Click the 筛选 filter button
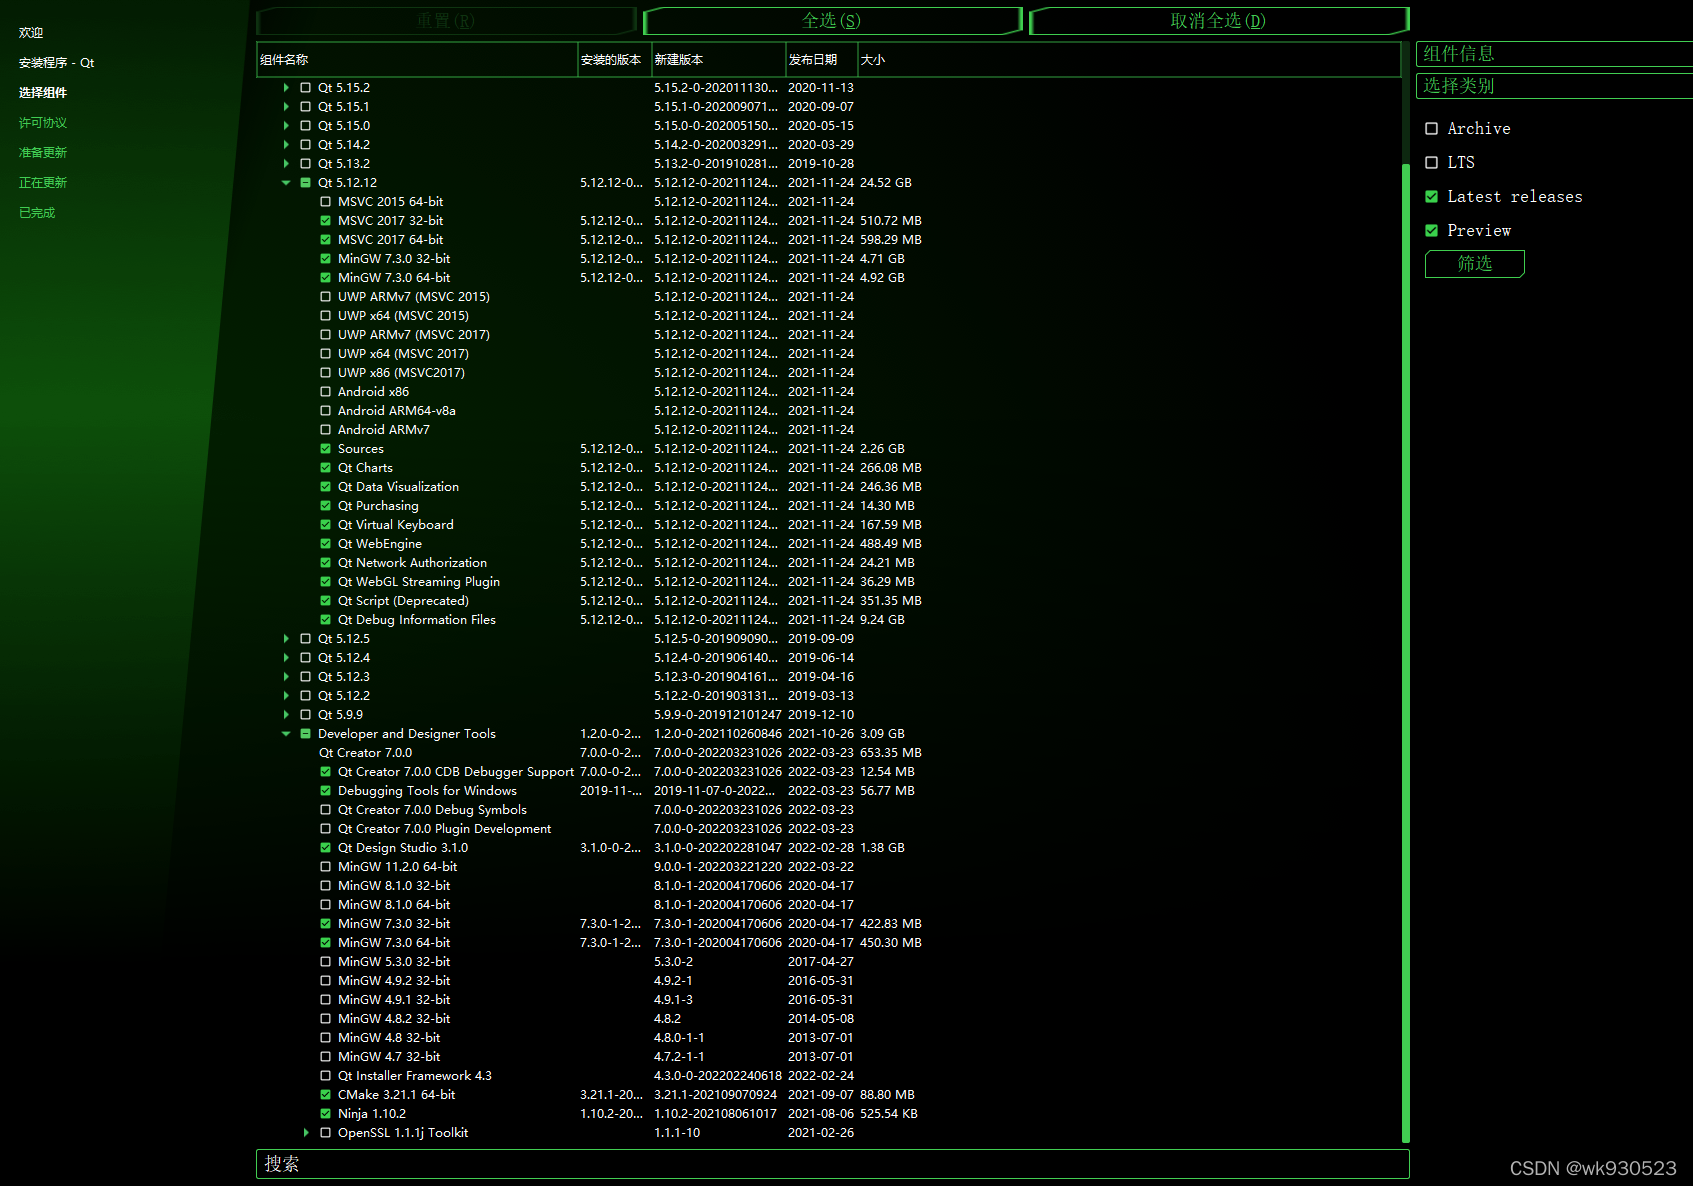The width and height of the screenshot is (1693, 1186). click(1474, 264)
